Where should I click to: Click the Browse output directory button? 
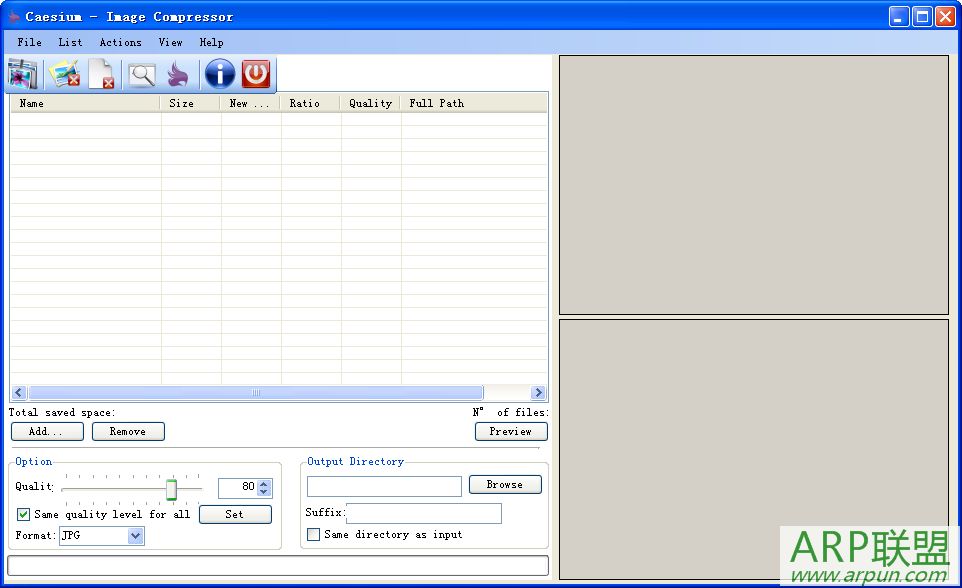pyautogui.click(x=506, y=484)
